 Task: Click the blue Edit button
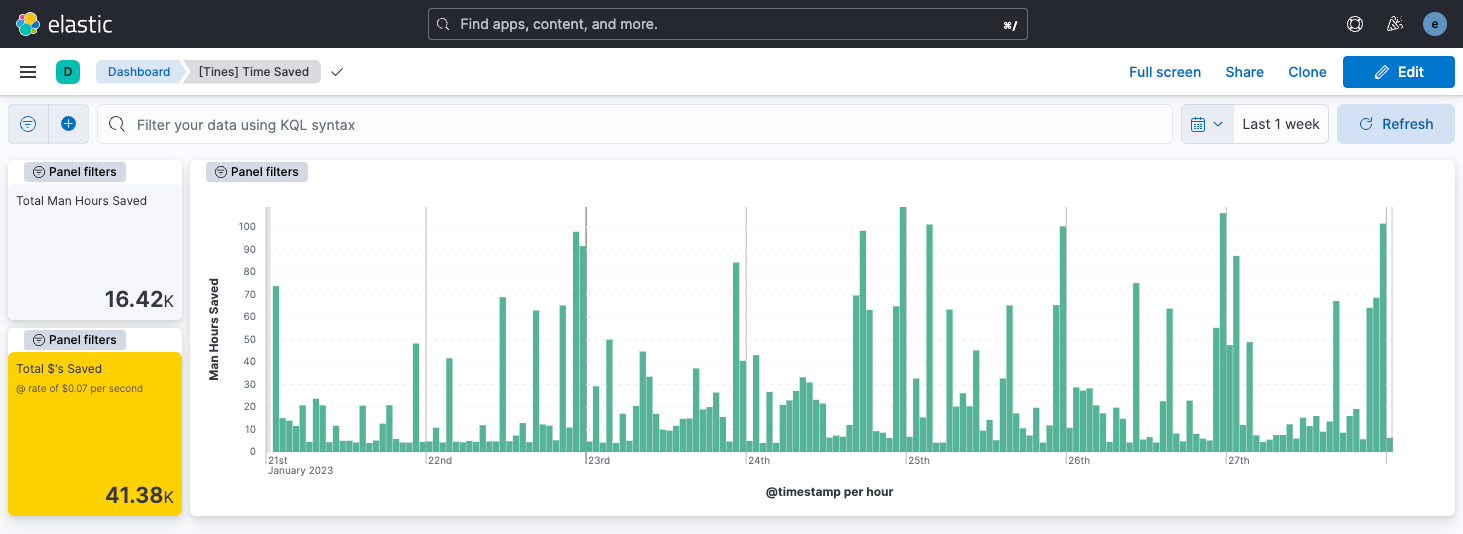pos(1398,72)
